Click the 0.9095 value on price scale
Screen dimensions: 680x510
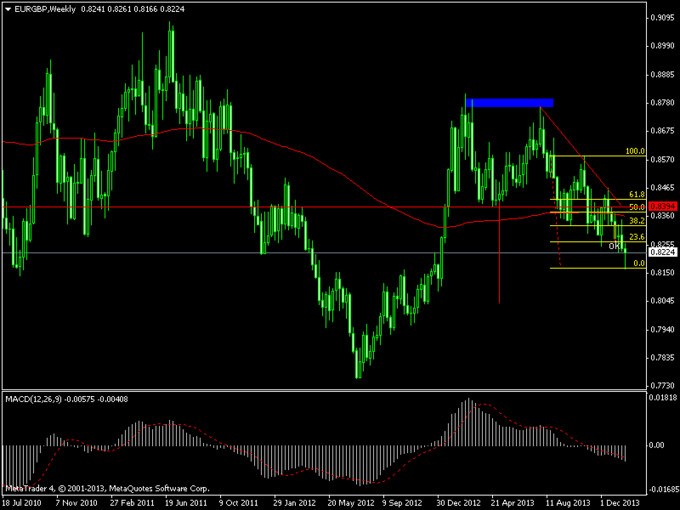pos(662,17)
